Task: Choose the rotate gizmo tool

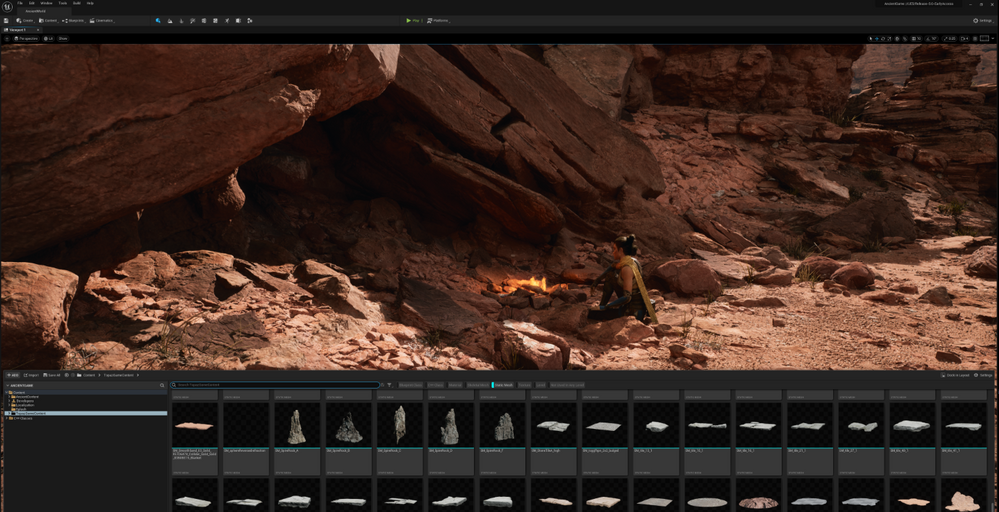Action: (883, 38)
